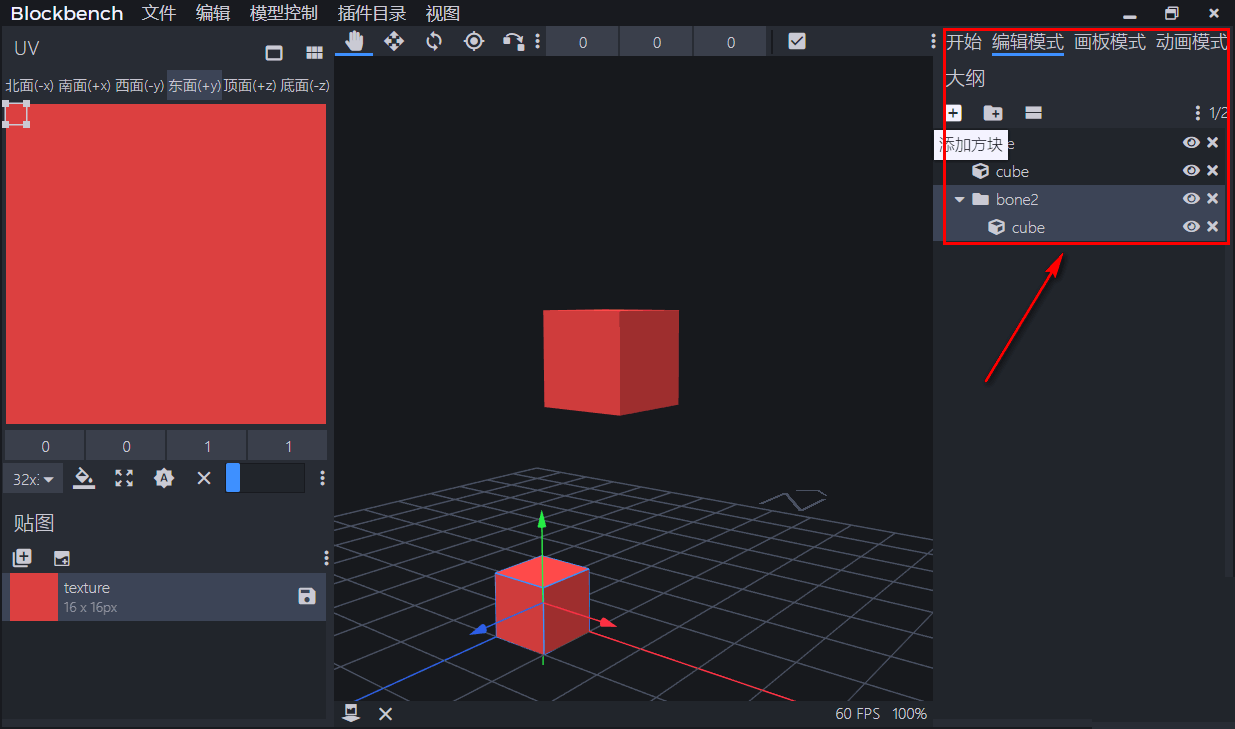This screenshot has width=1235, height=729.
Task: Click the save icon beside texture
Action: coord(307,597)
